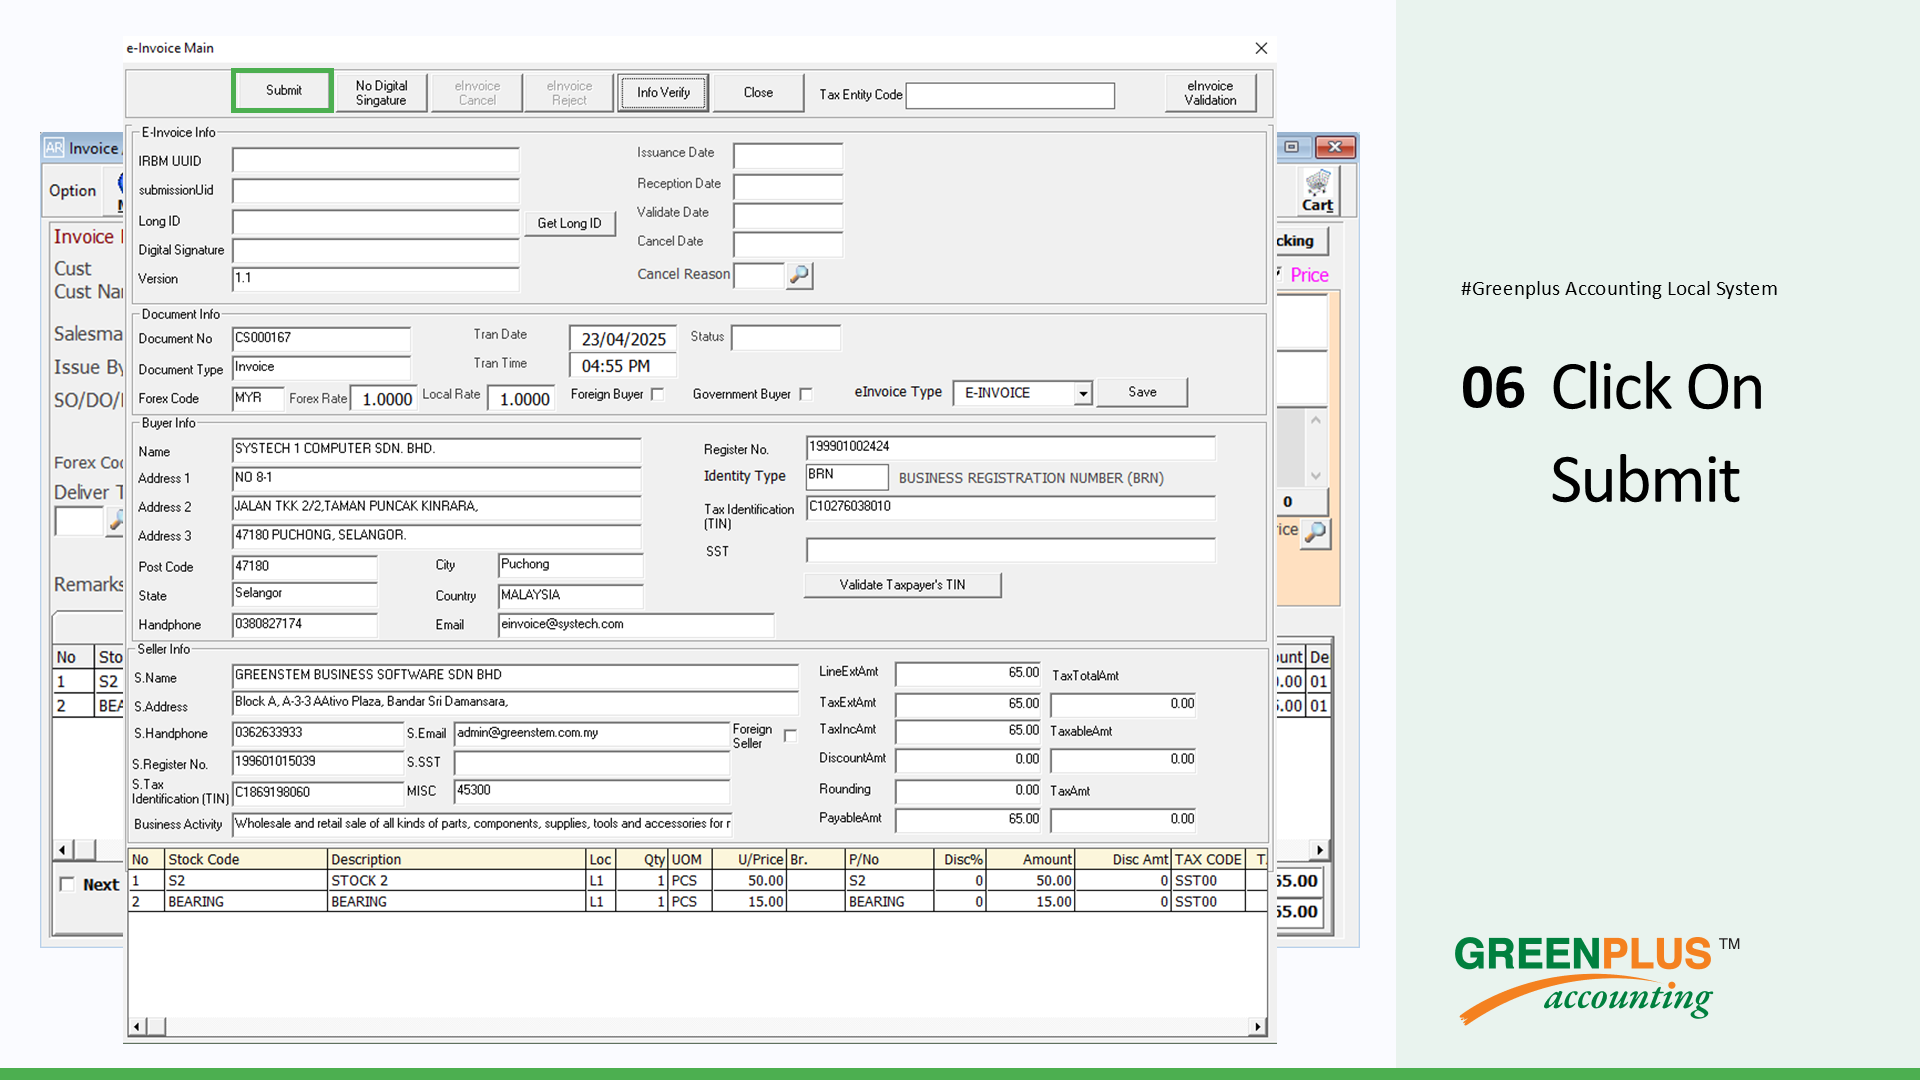Toggle the Foreign Seller checkbox
Viewport: 1920px width, 1080px height.
790,736
